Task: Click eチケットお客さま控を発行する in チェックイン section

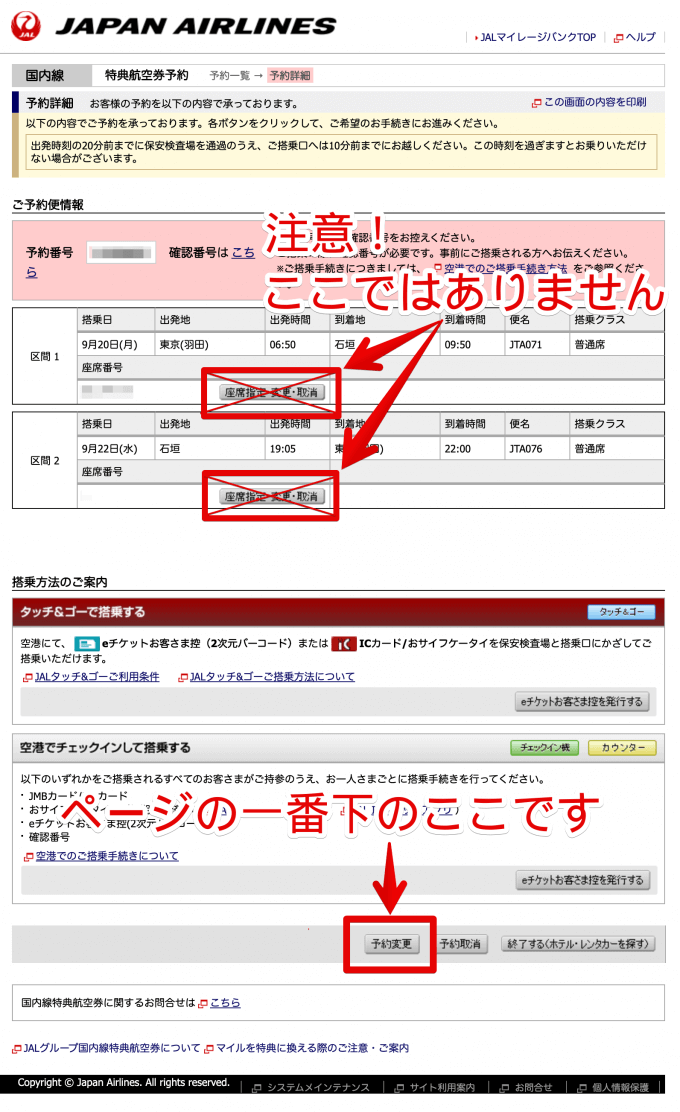Action: point(582,880)
